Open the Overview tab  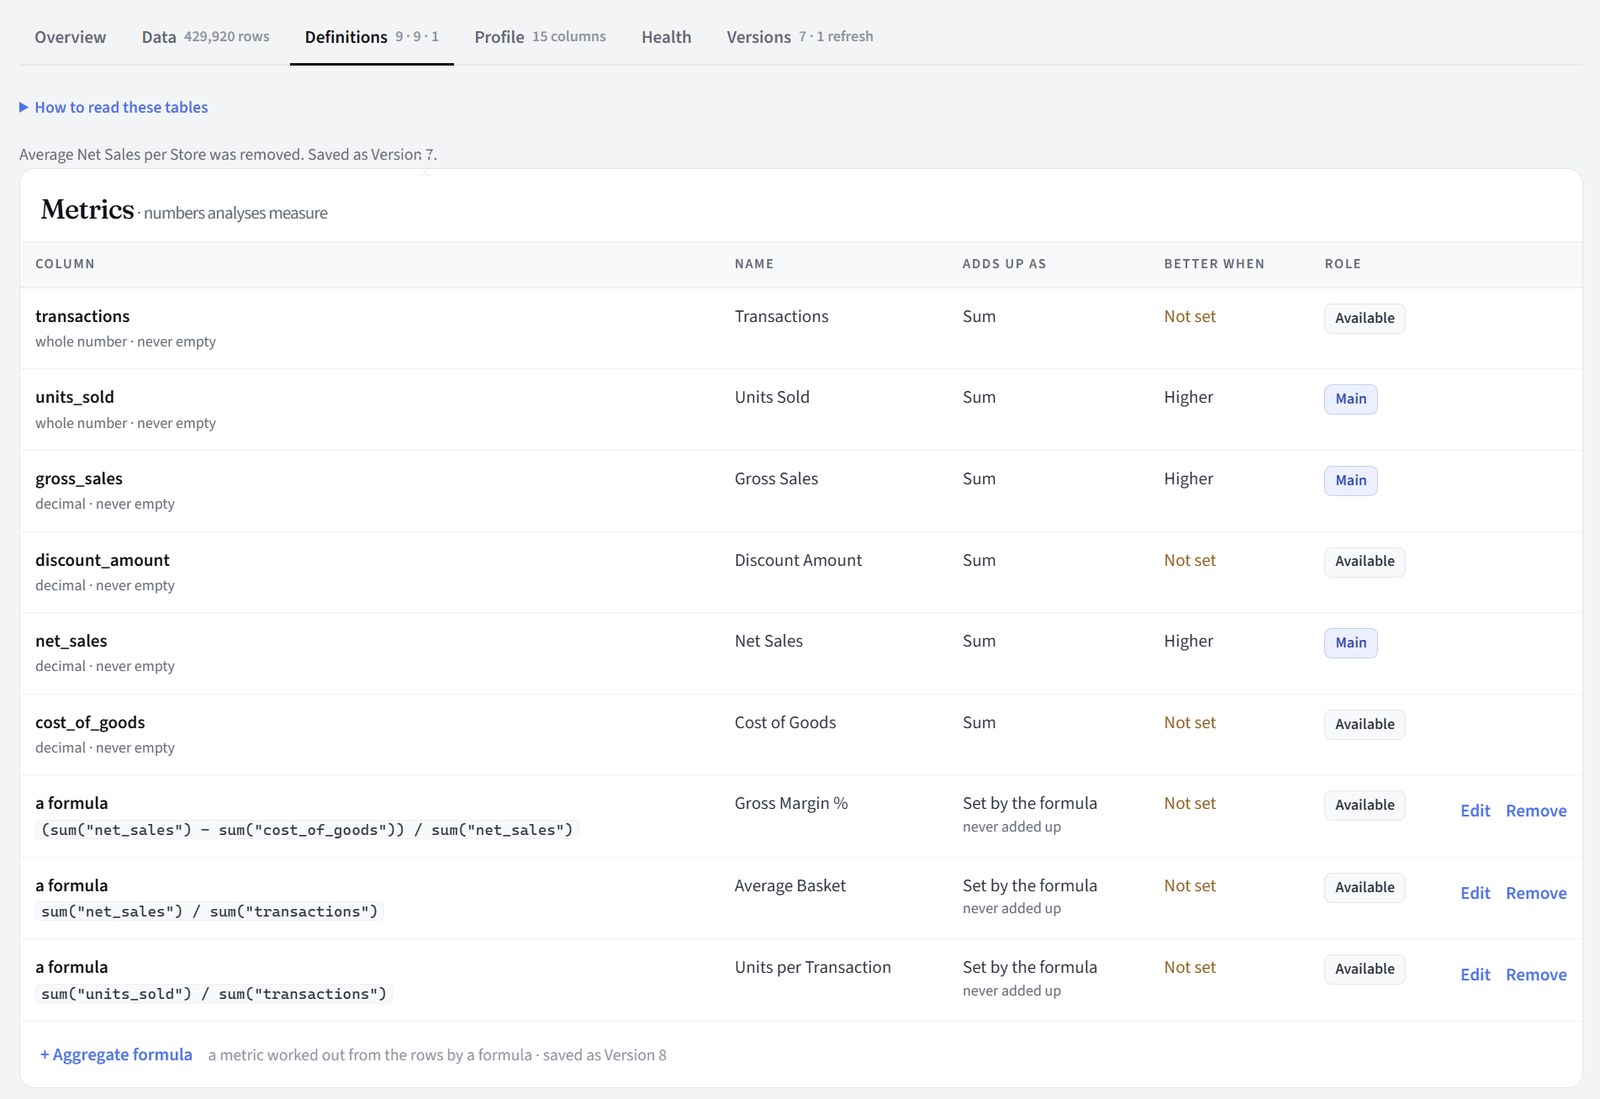point(70,37)
